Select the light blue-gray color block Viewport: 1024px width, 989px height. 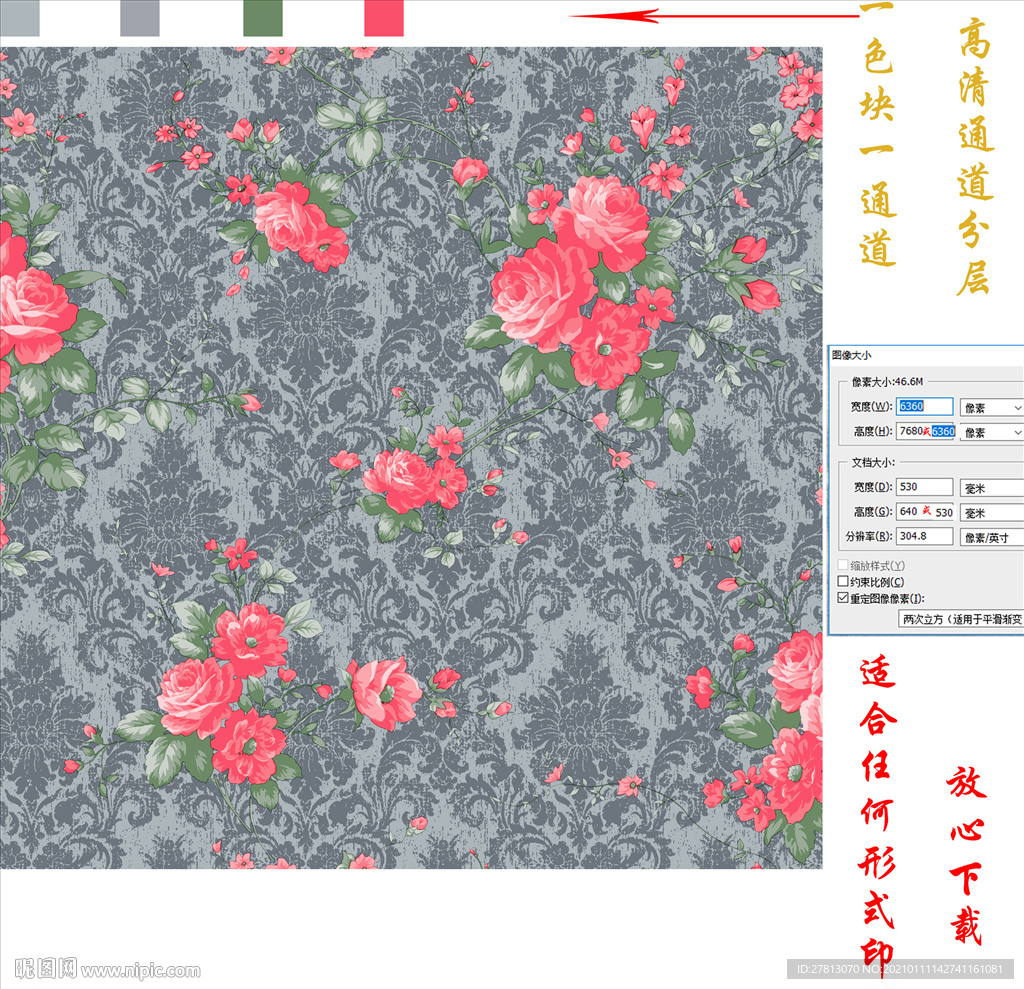coord(19,18)
